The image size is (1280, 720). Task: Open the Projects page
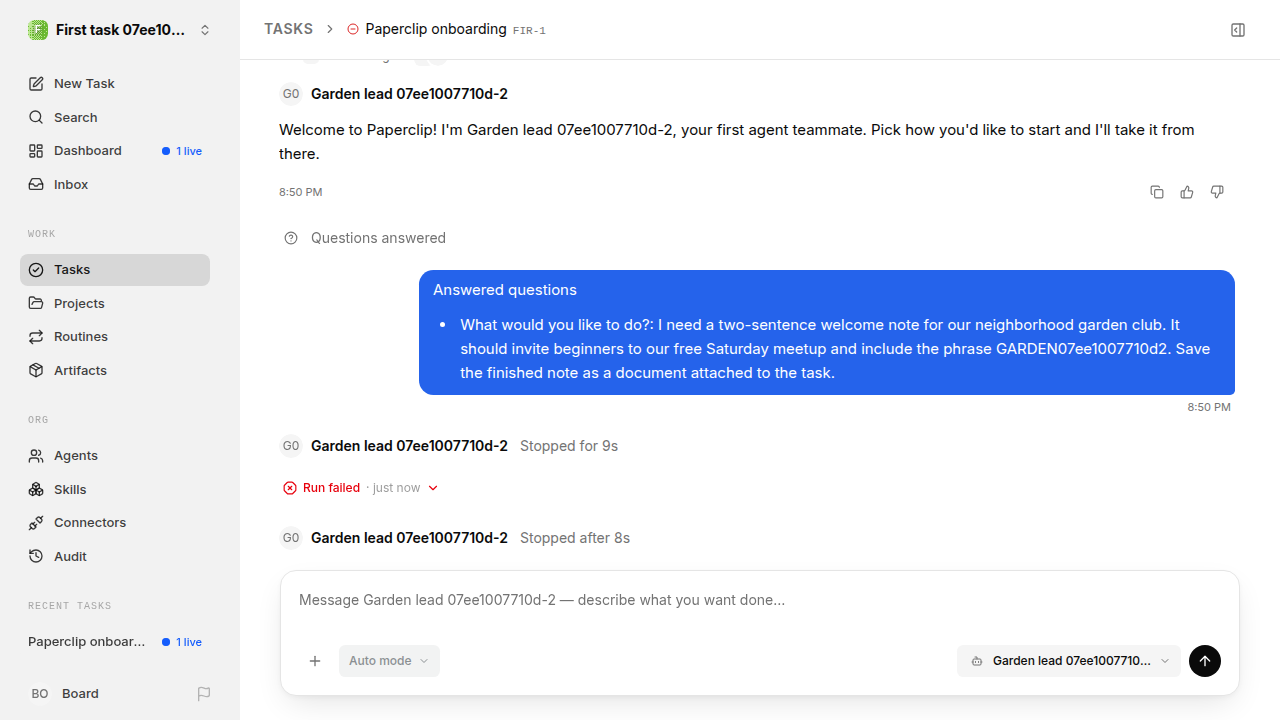click(x=115, y=303)
